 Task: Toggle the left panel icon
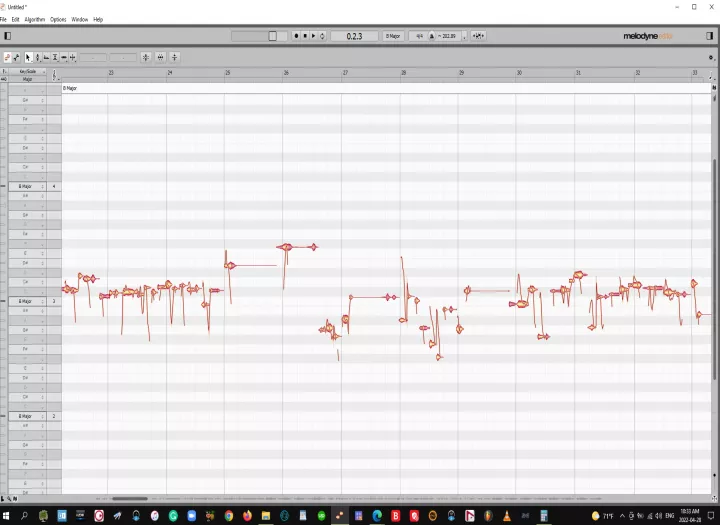point(7,36)
